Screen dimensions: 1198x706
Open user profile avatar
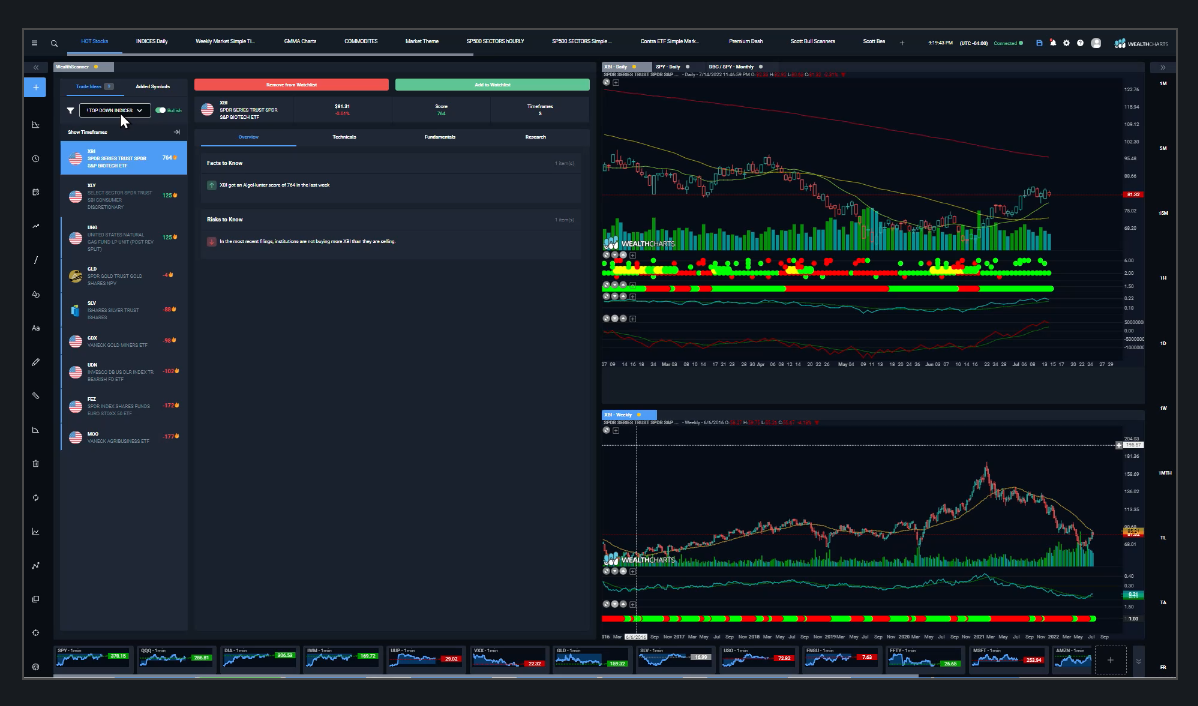[1096, 43]
